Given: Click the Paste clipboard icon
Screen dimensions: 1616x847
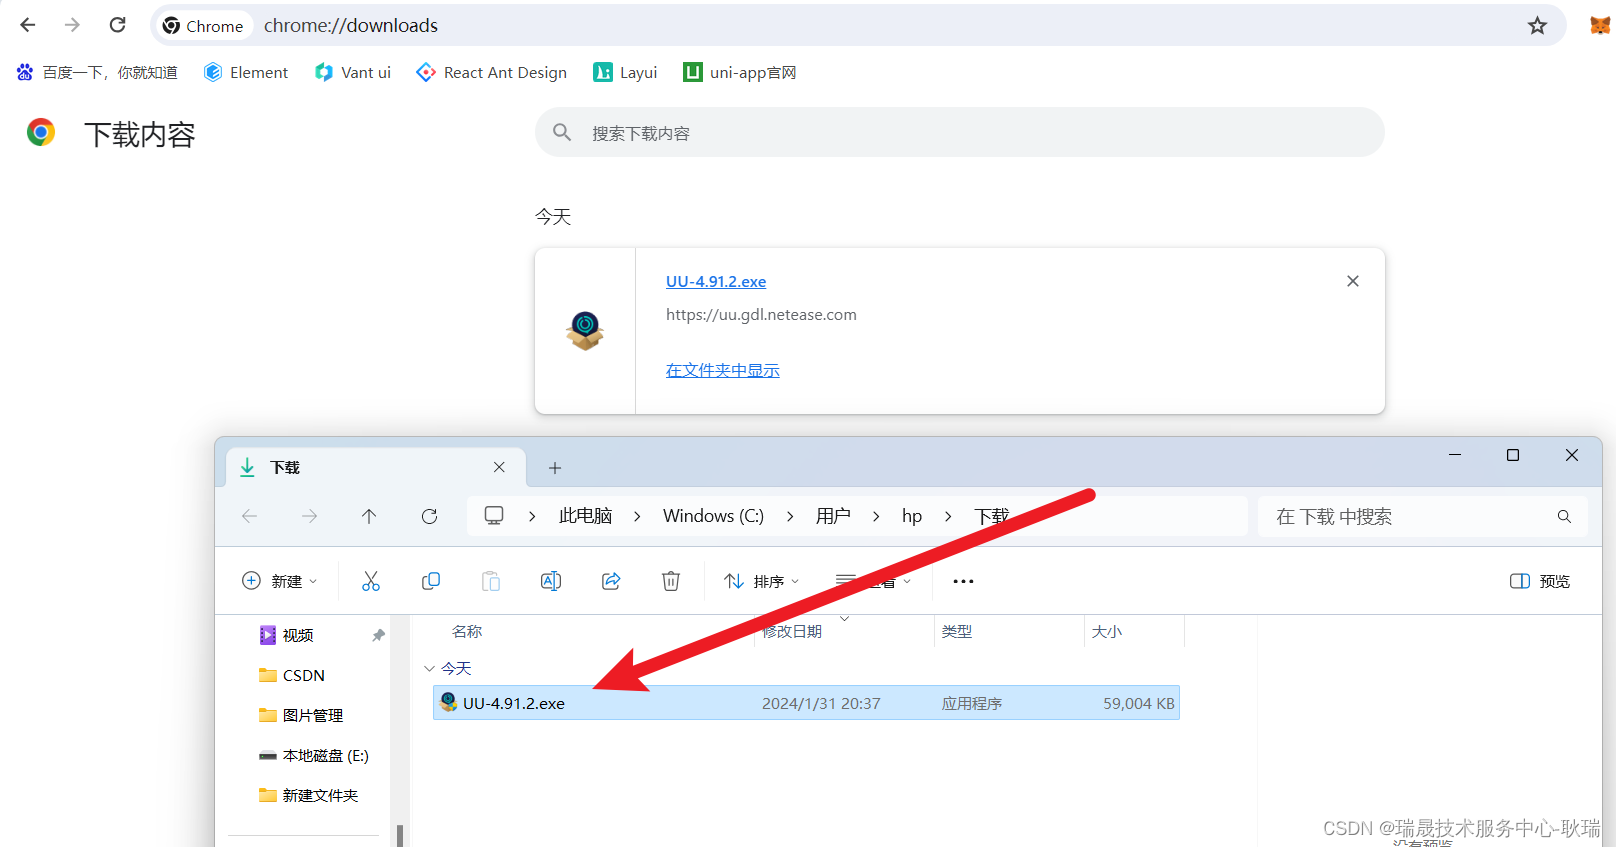Looking at the screenshot, I should click(x=491, y=581).
